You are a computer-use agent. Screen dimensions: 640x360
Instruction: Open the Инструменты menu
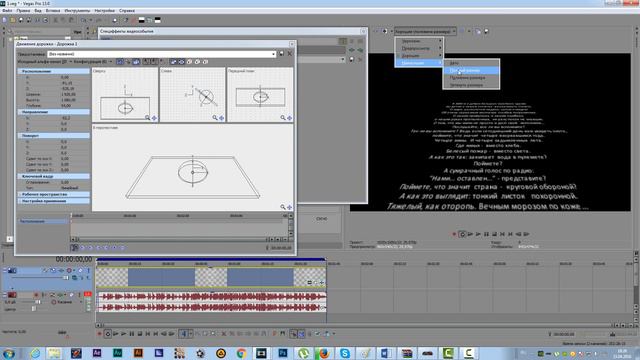click(x=77, y=11)
